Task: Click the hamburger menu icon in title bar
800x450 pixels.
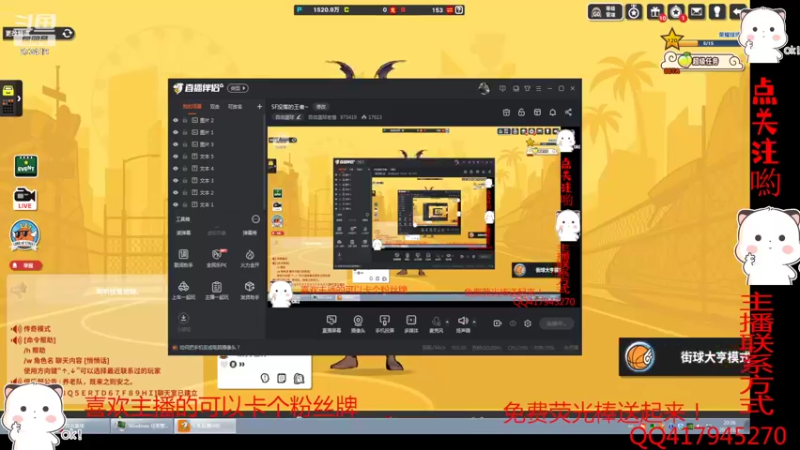Action: click(x=538, y=88)
